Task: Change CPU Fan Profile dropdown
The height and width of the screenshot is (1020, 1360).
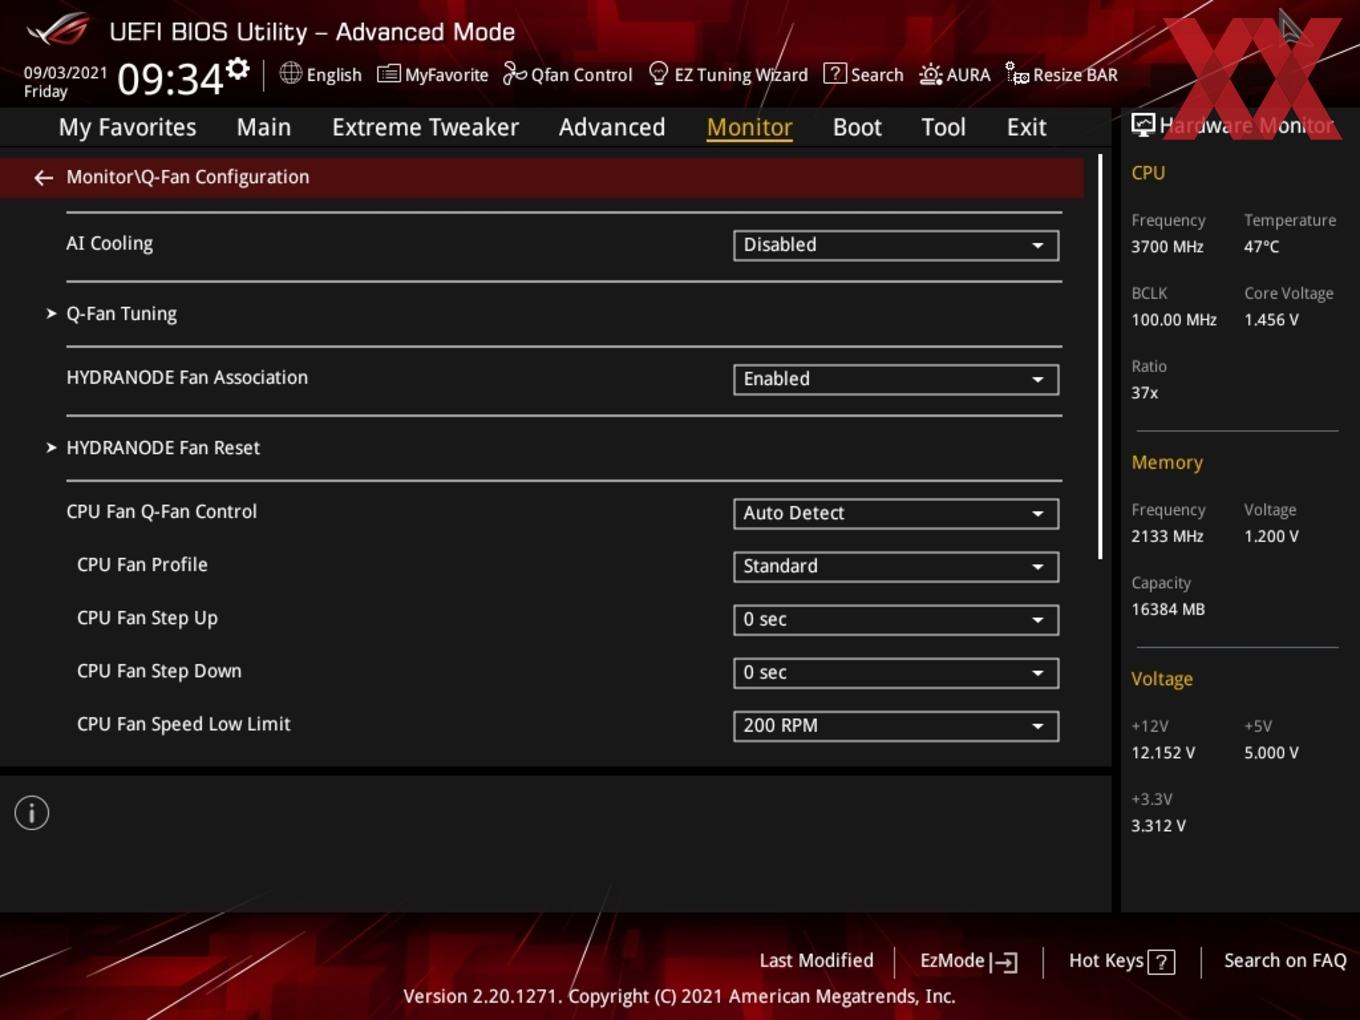Action: pyautogui.click(x=896, y=566)
